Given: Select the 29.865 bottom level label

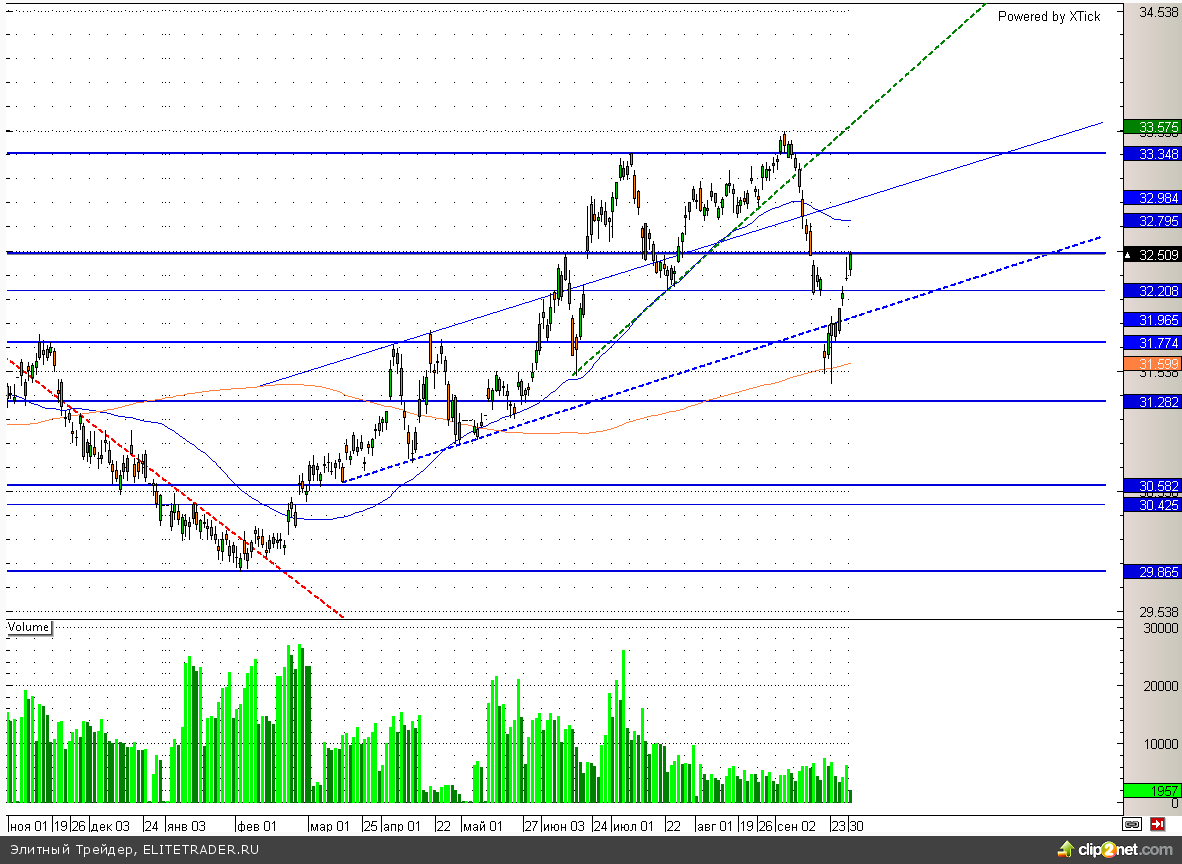Looking at the screenshot, I should point(1153,572).
